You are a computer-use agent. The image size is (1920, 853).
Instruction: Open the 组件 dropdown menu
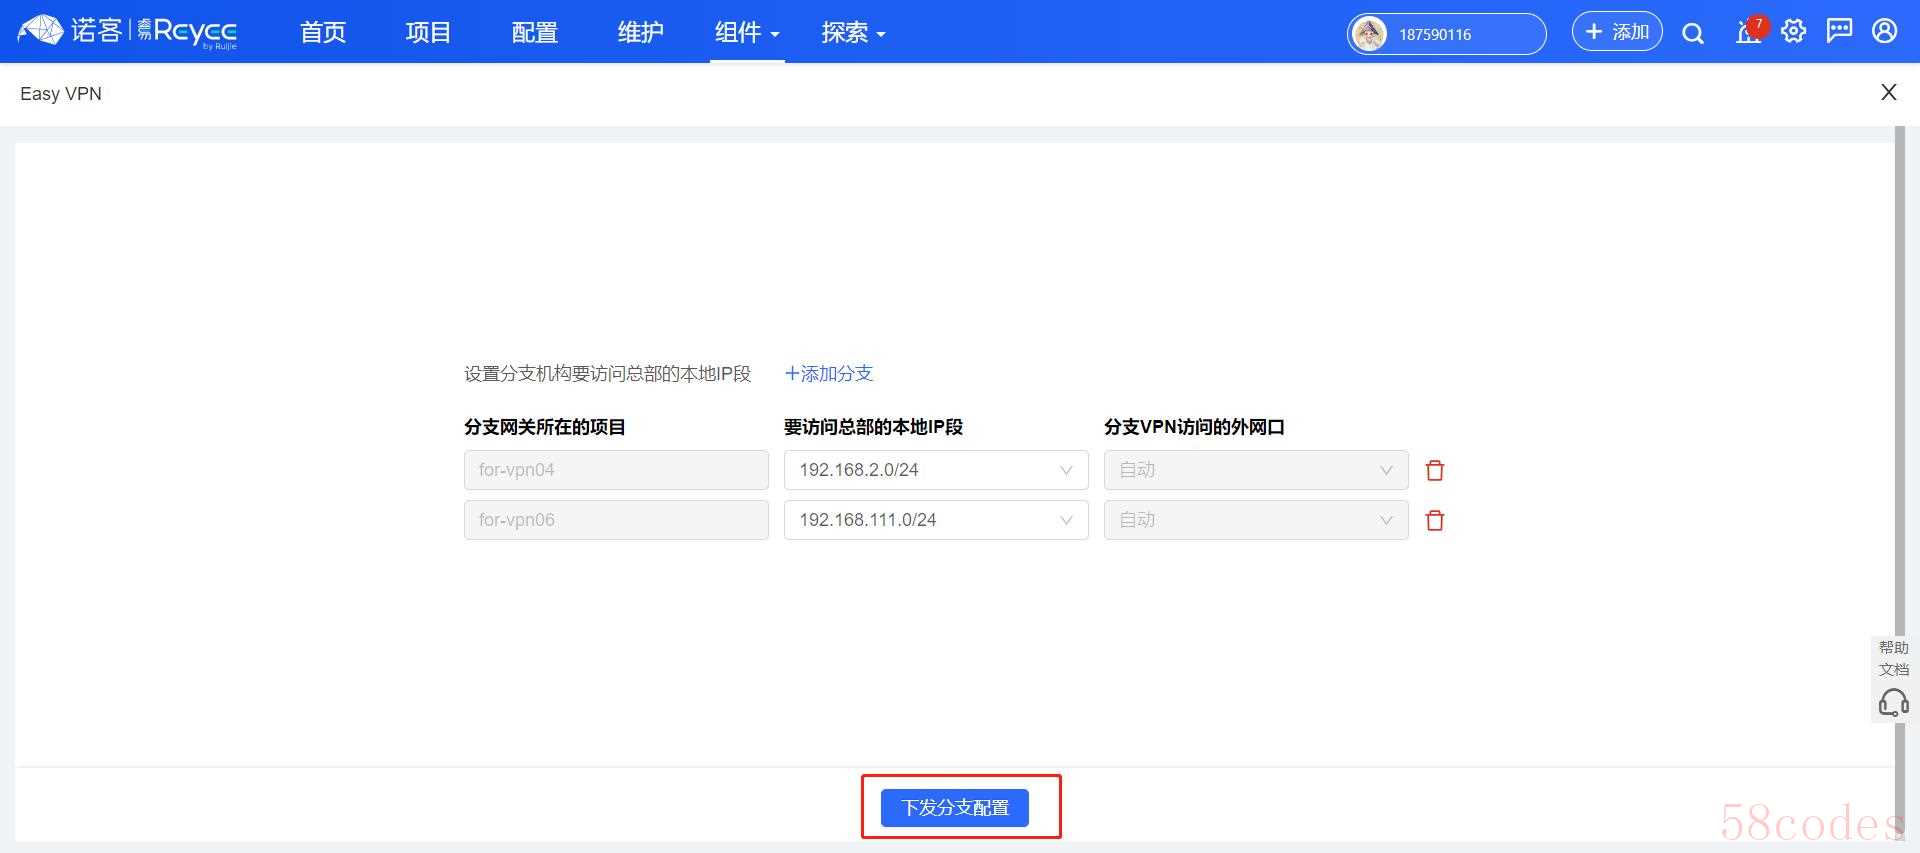click(x=746, y=33)
